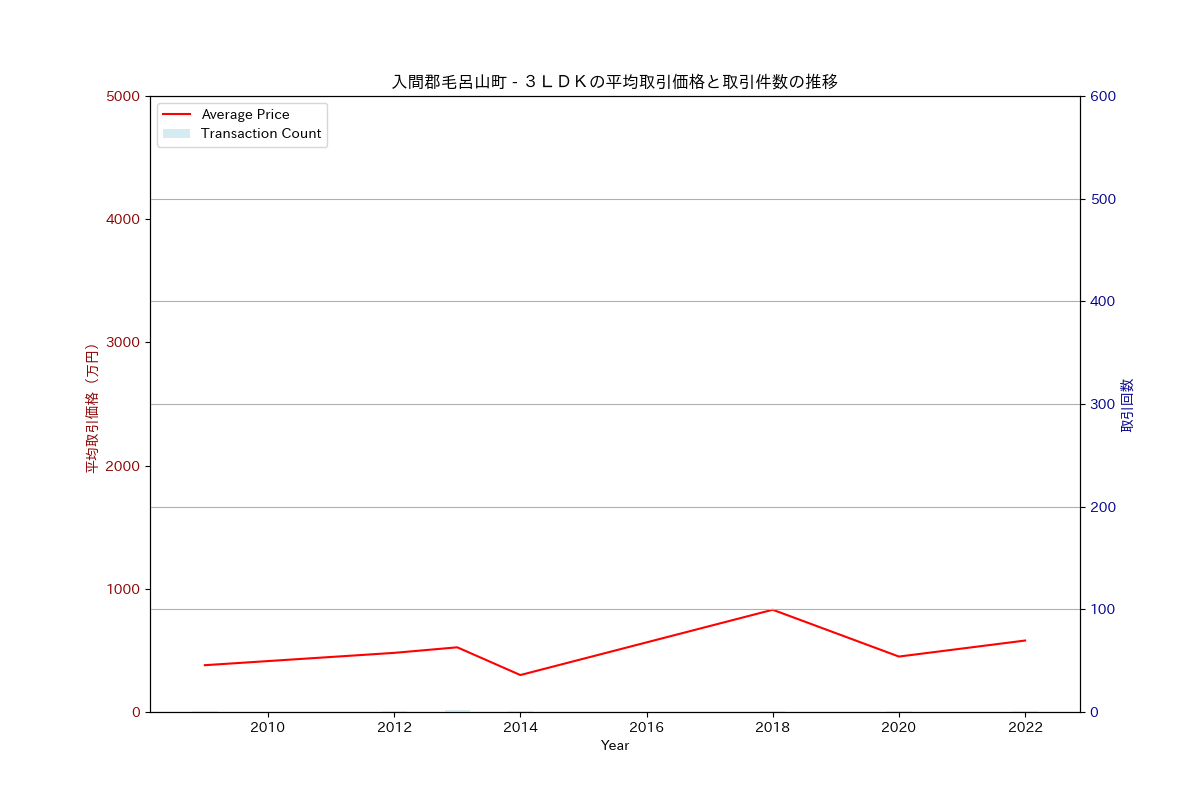Click the 2018 tick label
The height and width of the screenshot is (800, 1200).
(x=772, y=729)
